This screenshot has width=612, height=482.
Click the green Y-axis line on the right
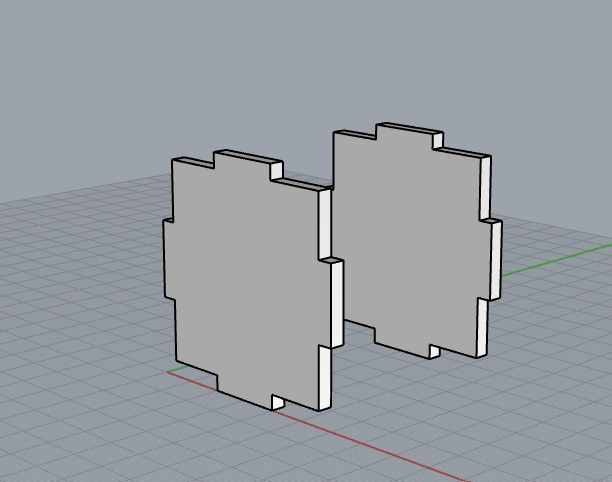coord(556,260)
